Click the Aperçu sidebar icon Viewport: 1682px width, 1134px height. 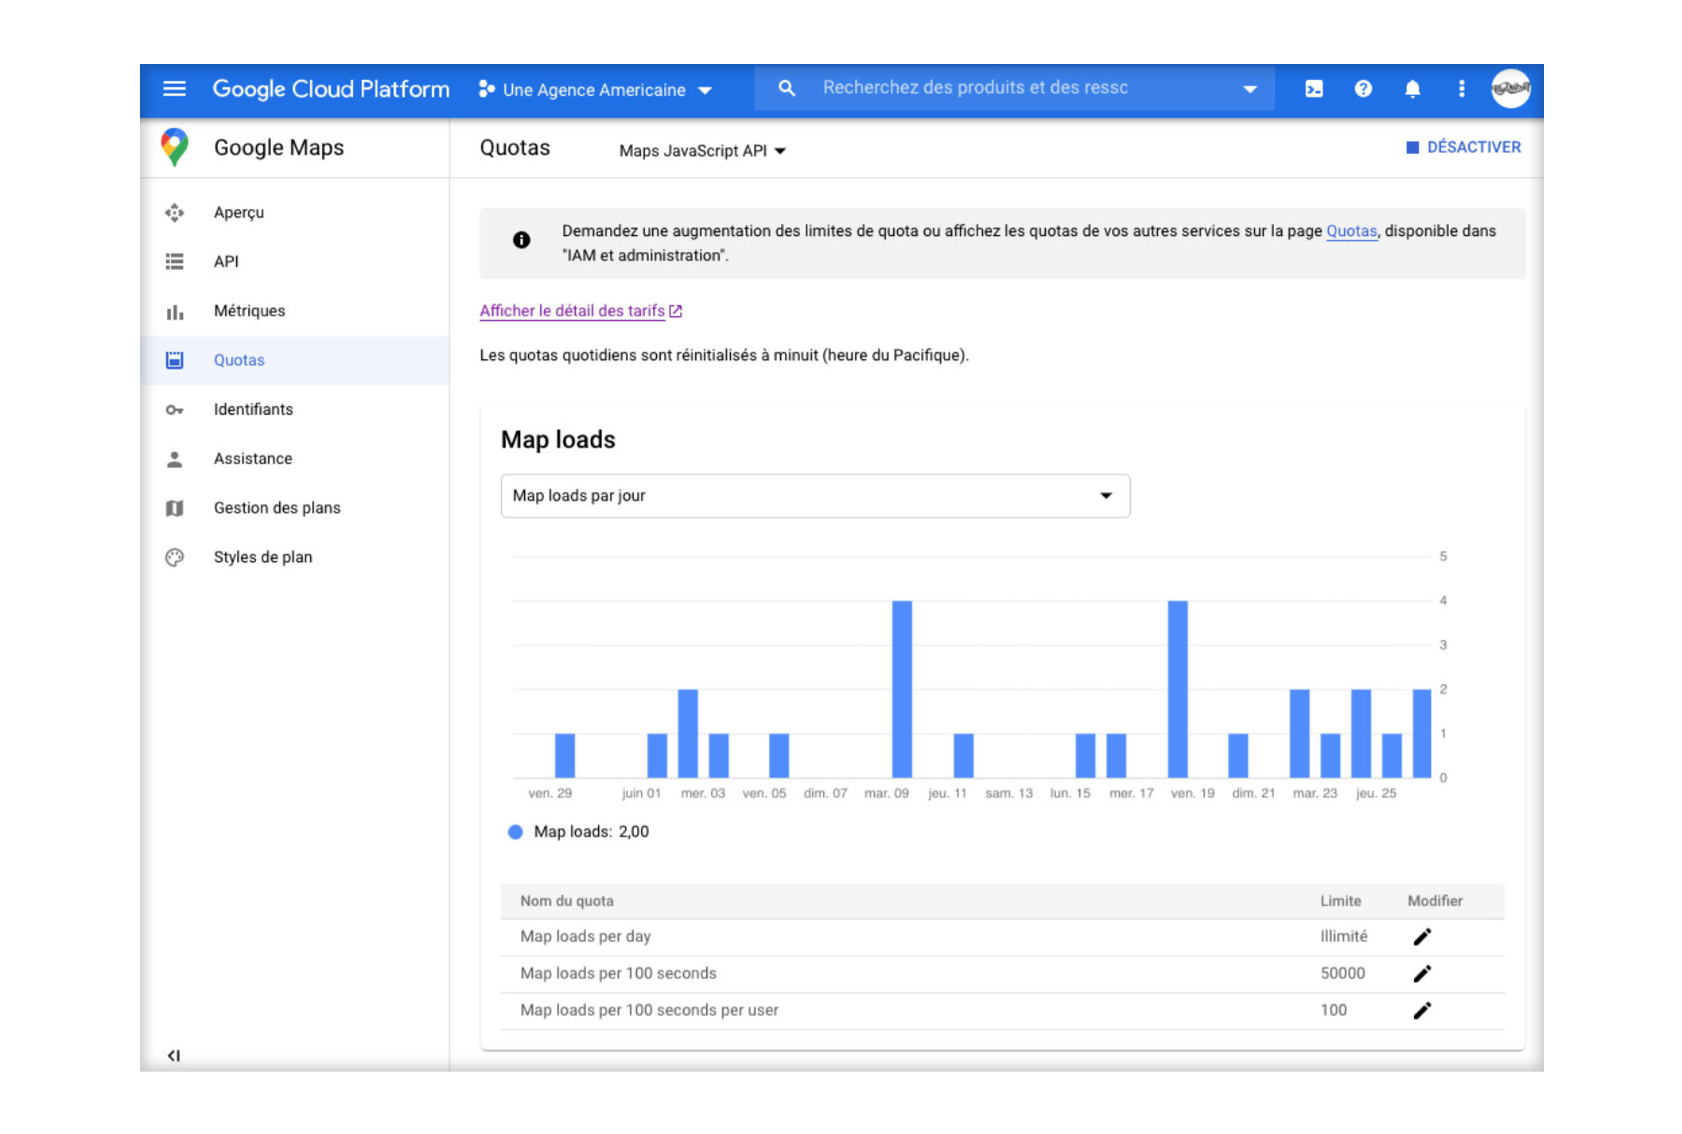click(175, 212)
